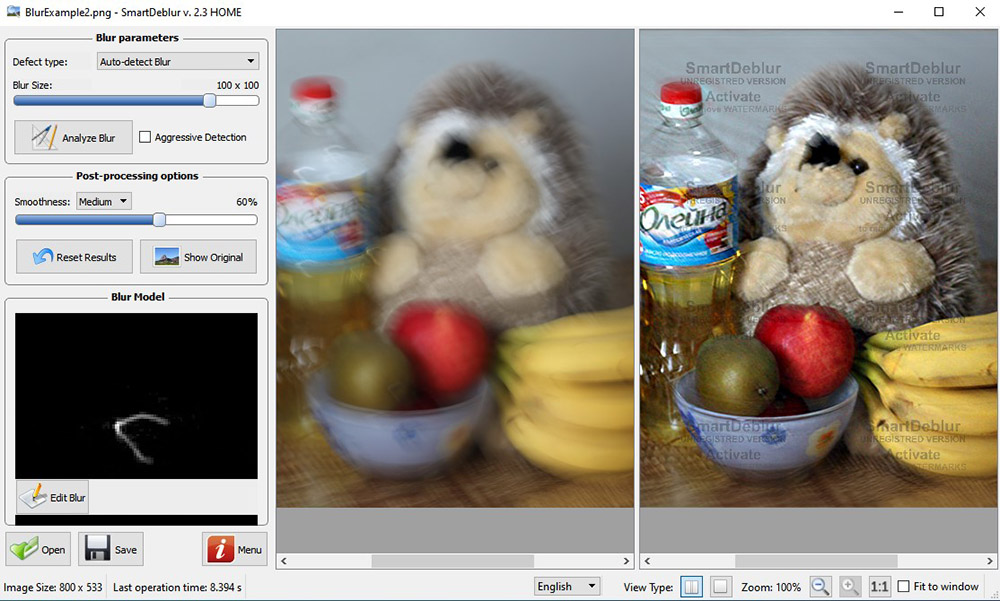1000x601 pixels.
Task: Open the English language selector
Action: pyautogui.click(x=566, y=587)
